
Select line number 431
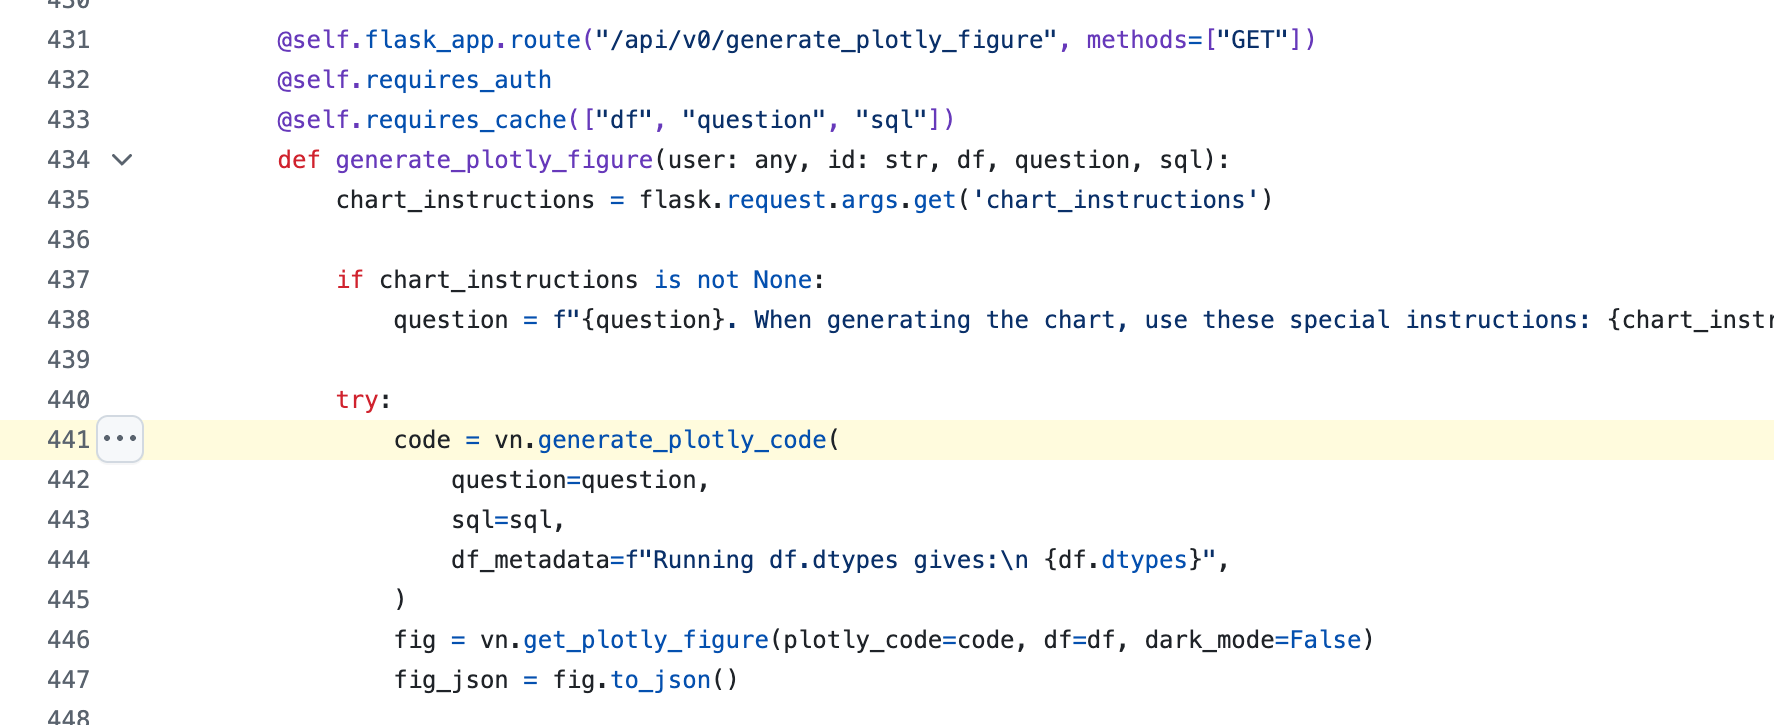68,40
